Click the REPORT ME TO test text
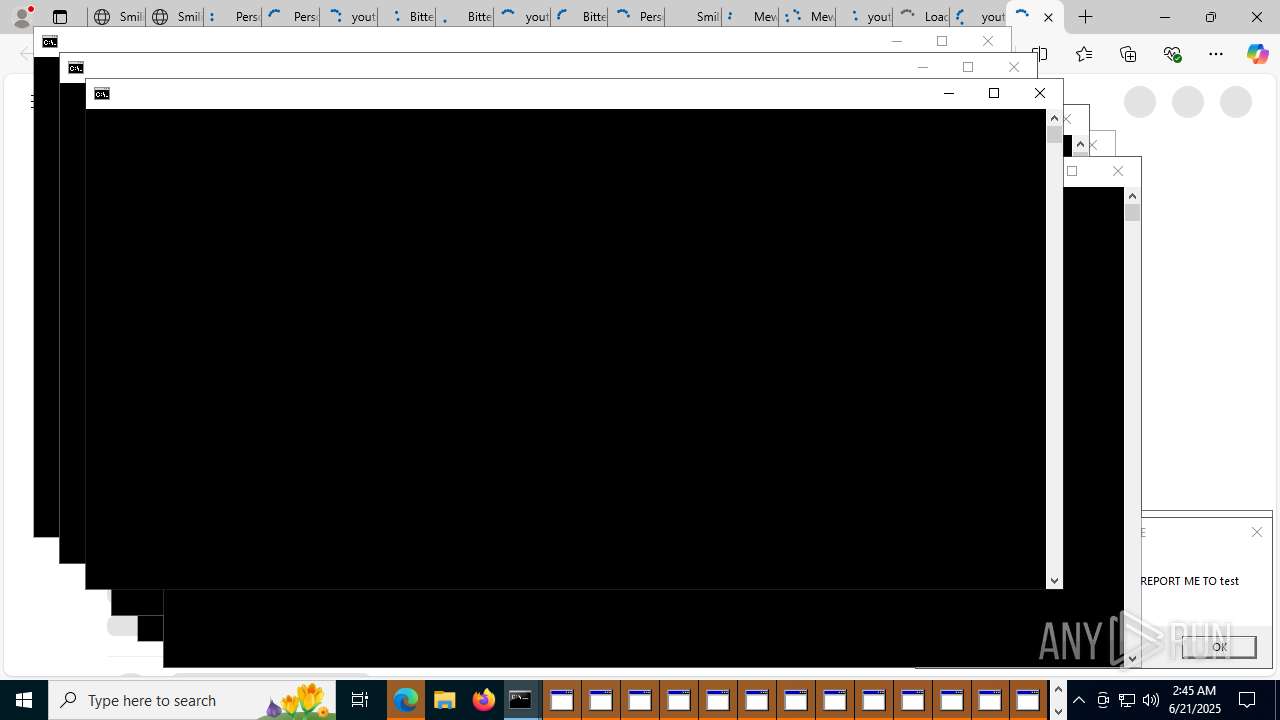 pos(1189,581)
